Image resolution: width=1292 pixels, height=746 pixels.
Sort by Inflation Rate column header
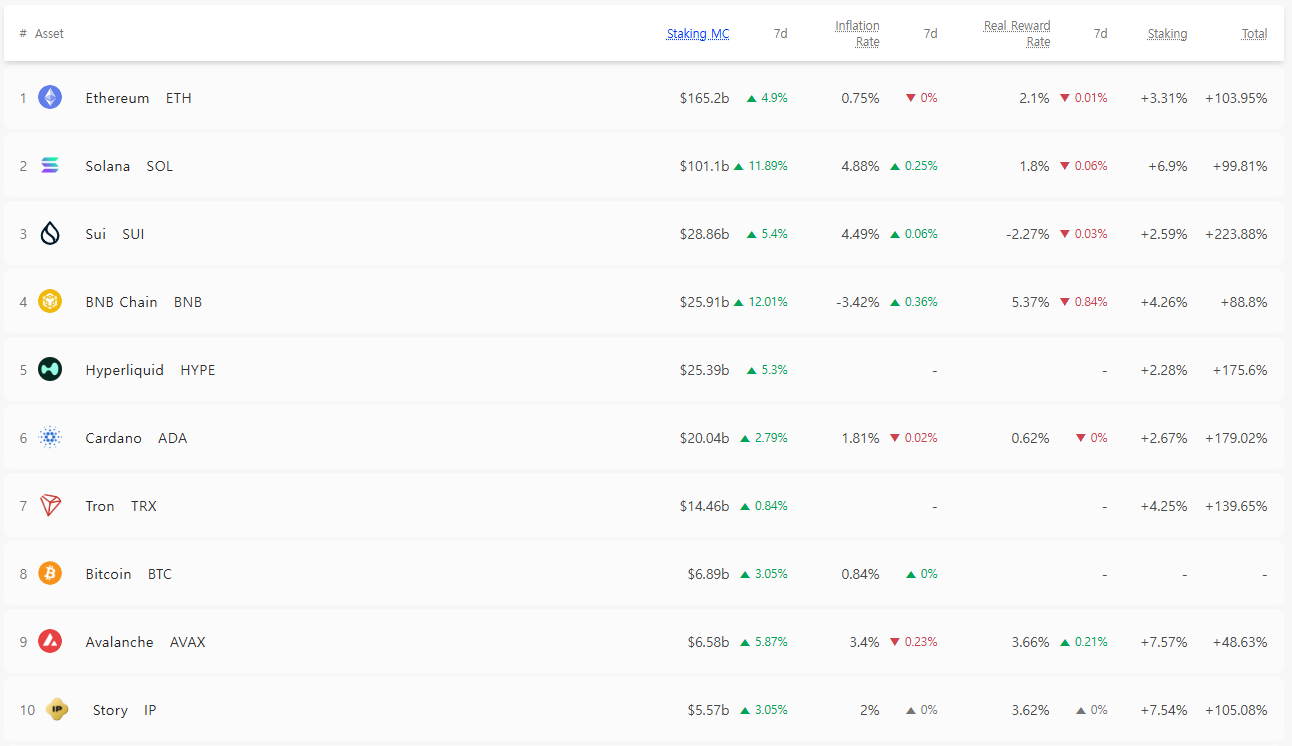click(857, 33)
